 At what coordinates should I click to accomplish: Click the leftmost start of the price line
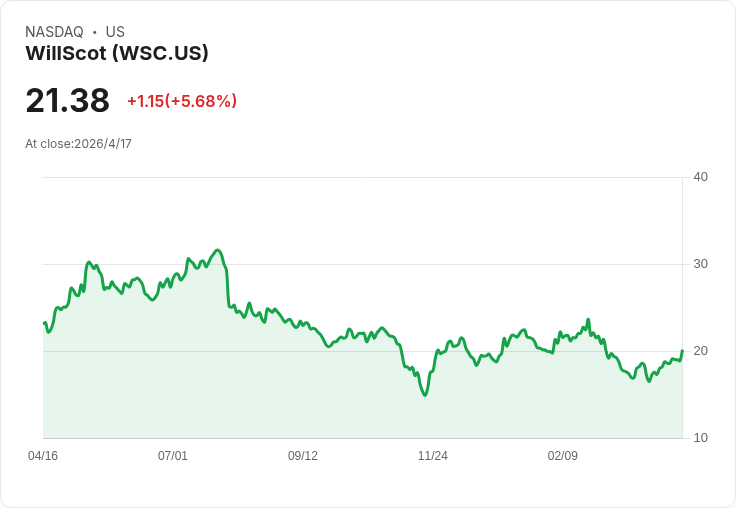(x=44, y=323)
